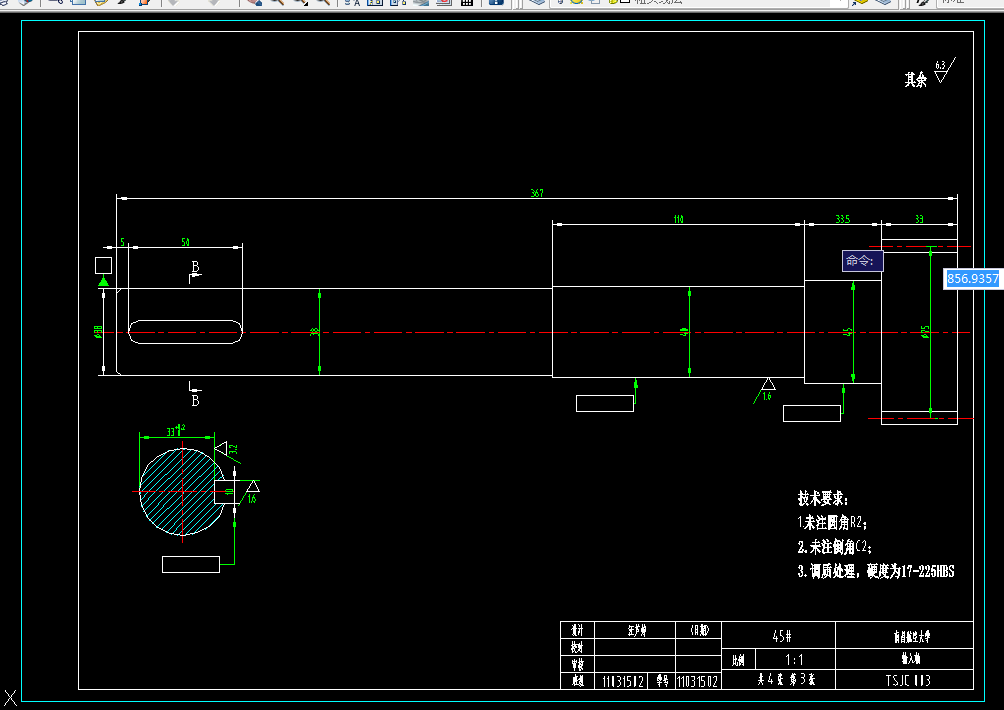1004x710 pixels.
Task: Select the empty tolerance frame under 45 diameter step
Action: (x=811, y=414)
